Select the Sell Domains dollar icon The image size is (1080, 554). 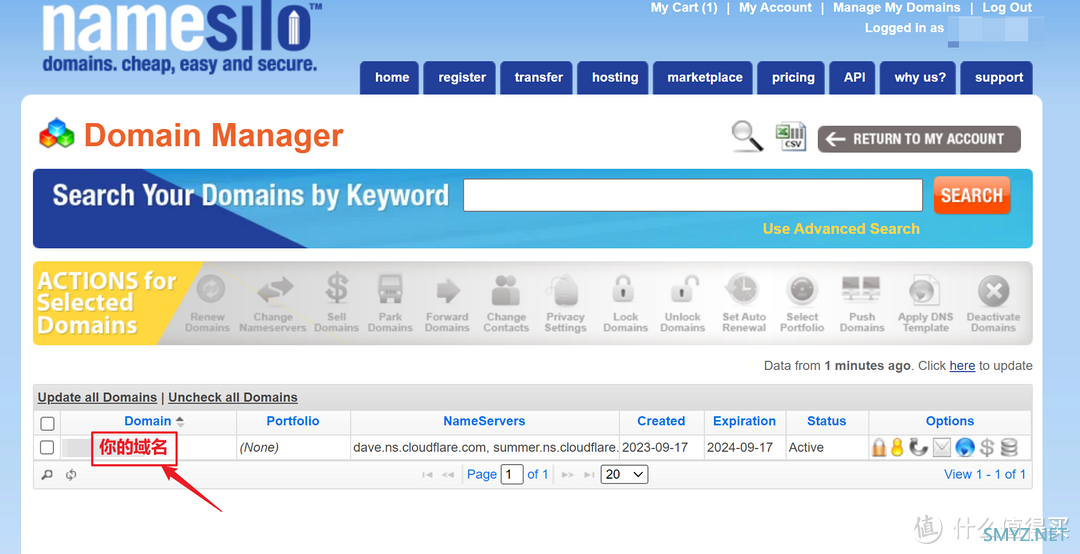tap(337, 288)
